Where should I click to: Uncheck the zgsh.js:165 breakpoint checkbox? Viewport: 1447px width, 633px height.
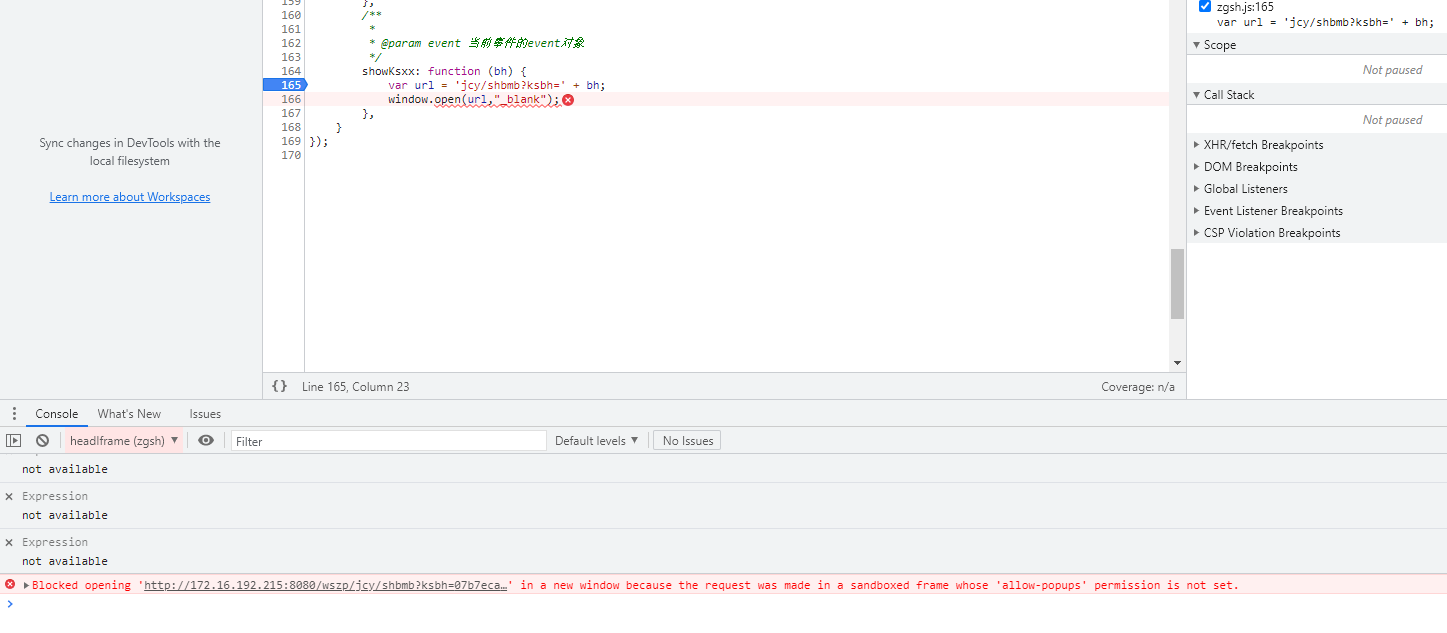[1205, 6]
